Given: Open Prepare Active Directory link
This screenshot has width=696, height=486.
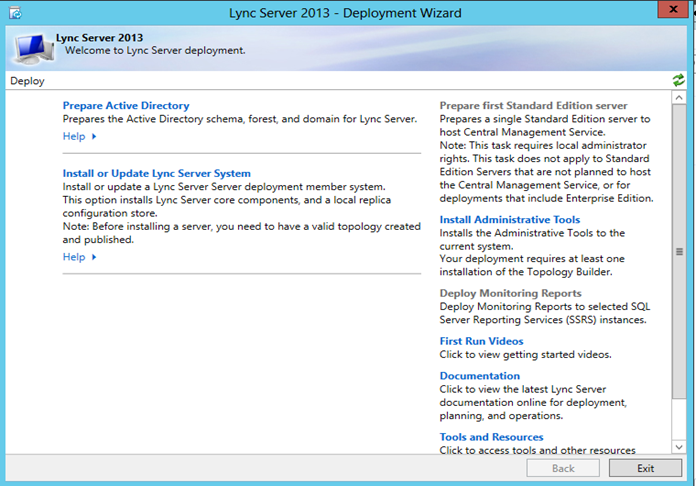Looking at the screenshot, I should pyautogui.click(x=126, y=106).
